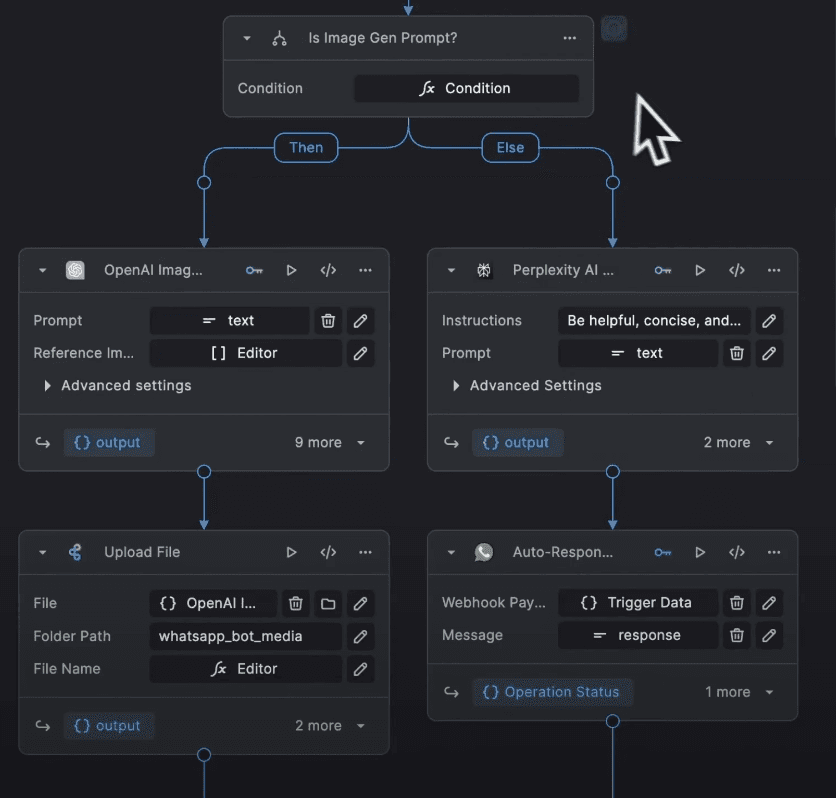Image resolution: width=836 pixels, height=798 pixels.
Task: Click the output tag of Perplexity AI node
Action: (x=517, y=442)
